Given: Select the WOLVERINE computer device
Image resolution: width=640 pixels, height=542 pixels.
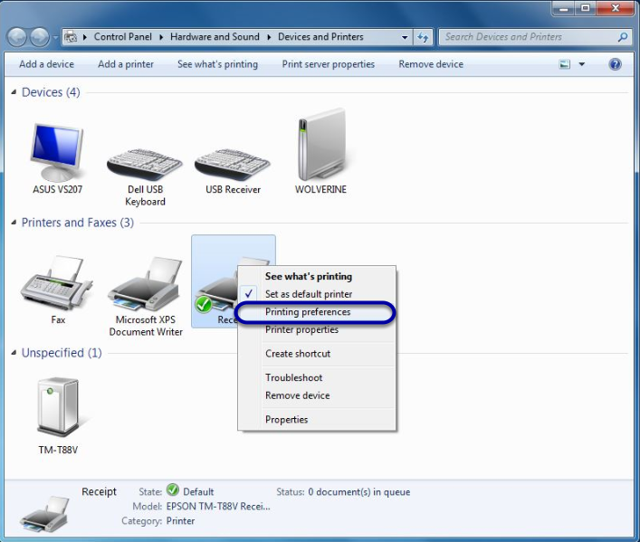Looking at the screenshot, I should tap(321, 152).
